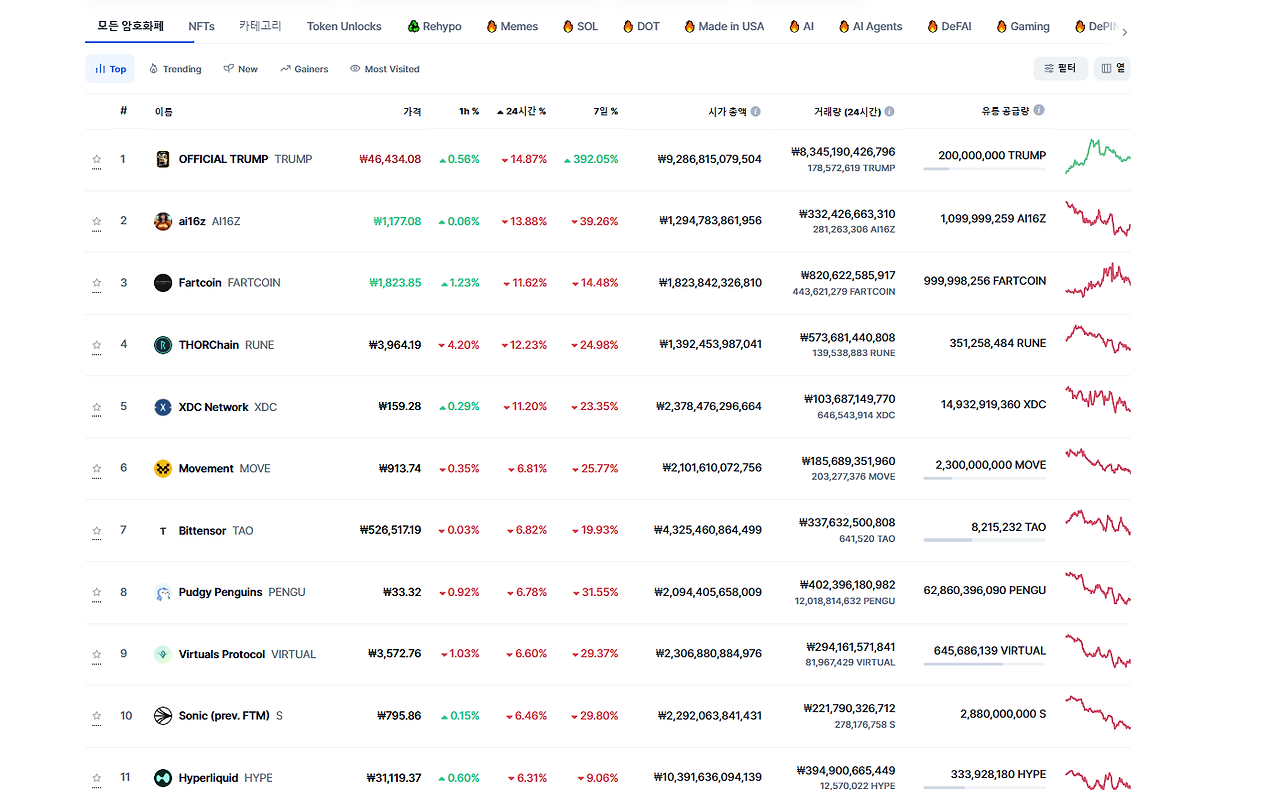Open the DOT category link
The width and height of the screenshot is (1280, 790).
[641, 26]
